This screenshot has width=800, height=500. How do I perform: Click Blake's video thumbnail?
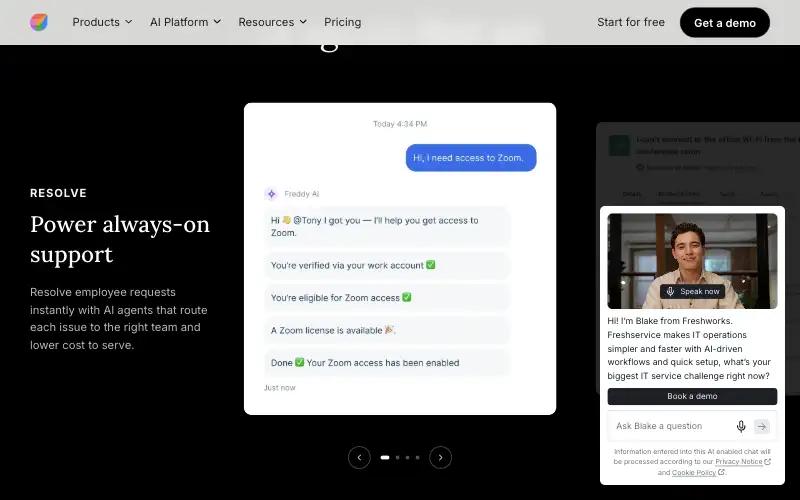[x=692, y=261]
